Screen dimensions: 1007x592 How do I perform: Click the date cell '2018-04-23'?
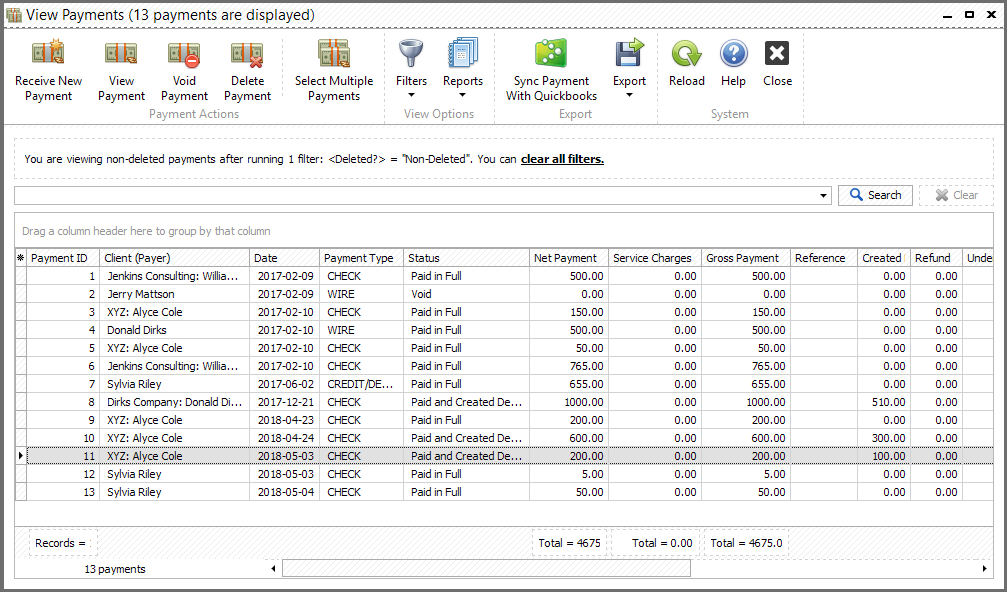[286, 420]
